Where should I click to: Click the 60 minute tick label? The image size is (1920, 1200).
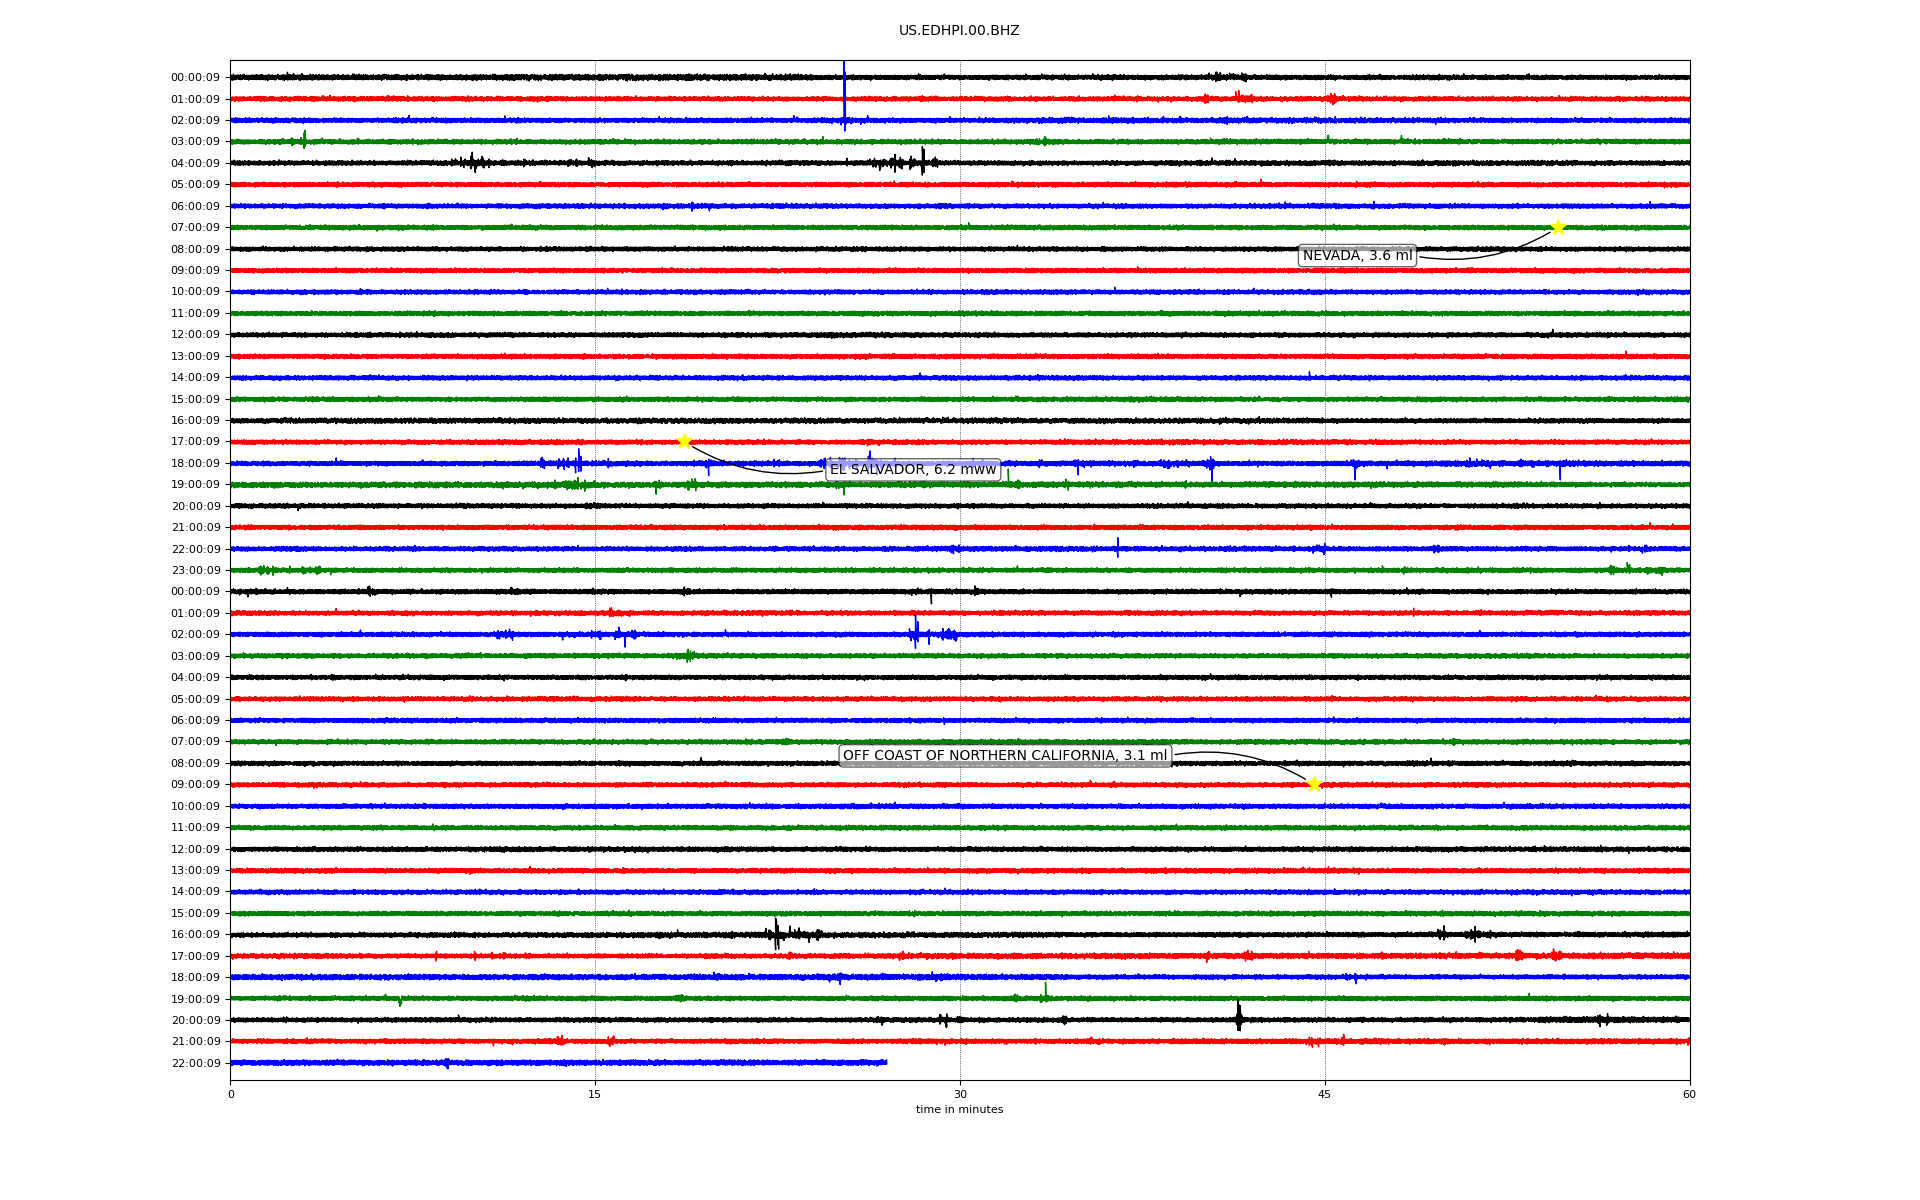(x=1689, y=1094)
